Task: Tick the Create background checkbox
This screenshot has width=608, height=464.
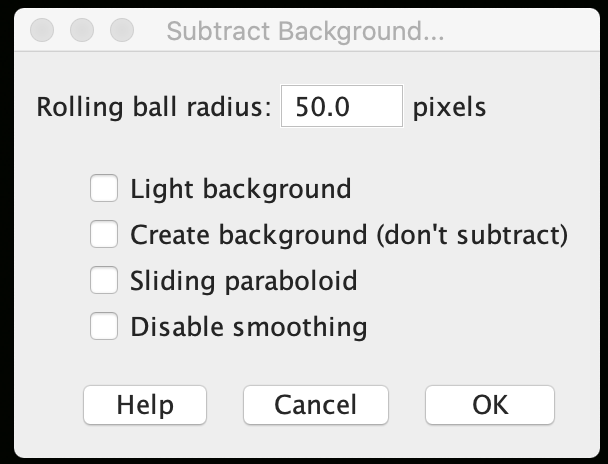Action: click(x=104, y=235)
